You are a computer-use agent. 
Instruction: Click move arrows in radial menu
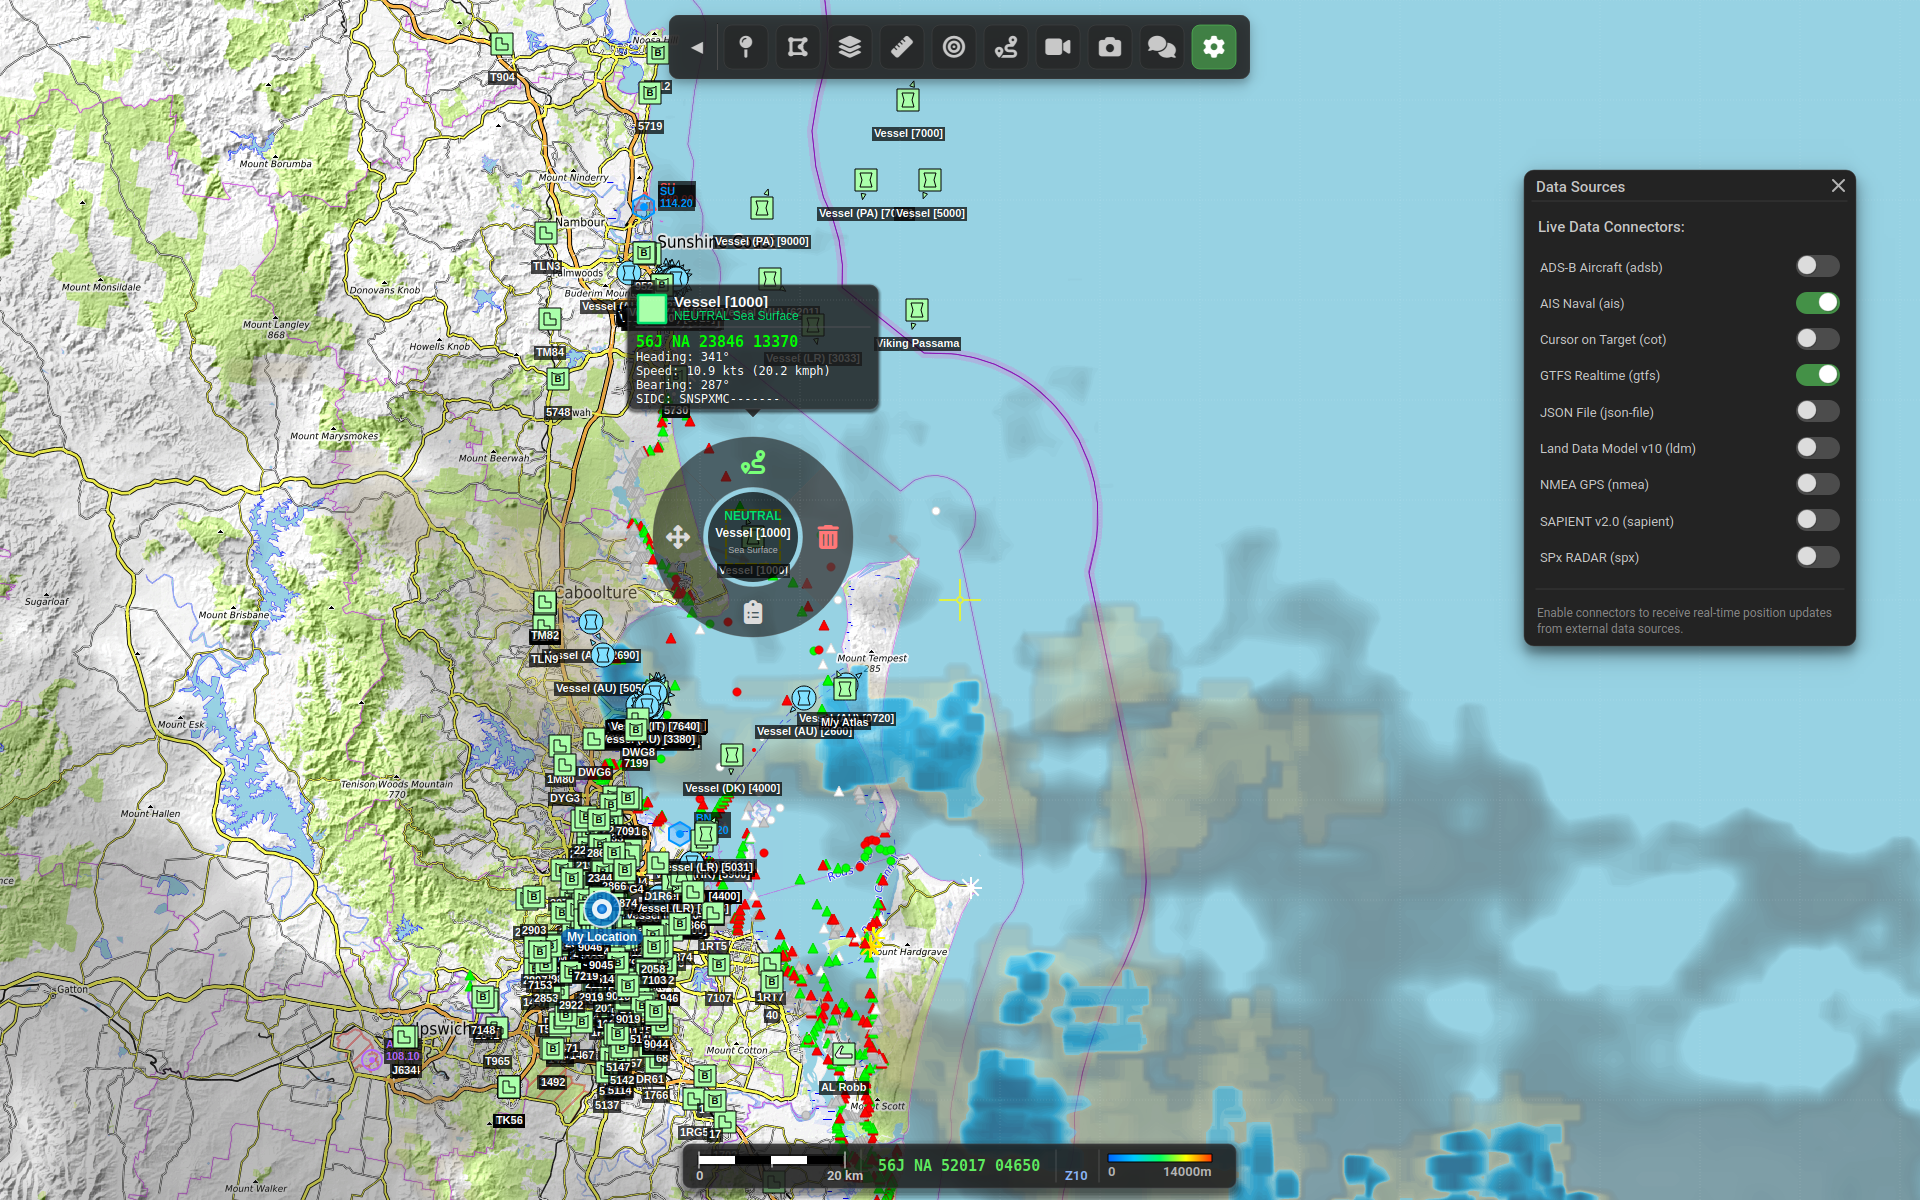(678, 537)
